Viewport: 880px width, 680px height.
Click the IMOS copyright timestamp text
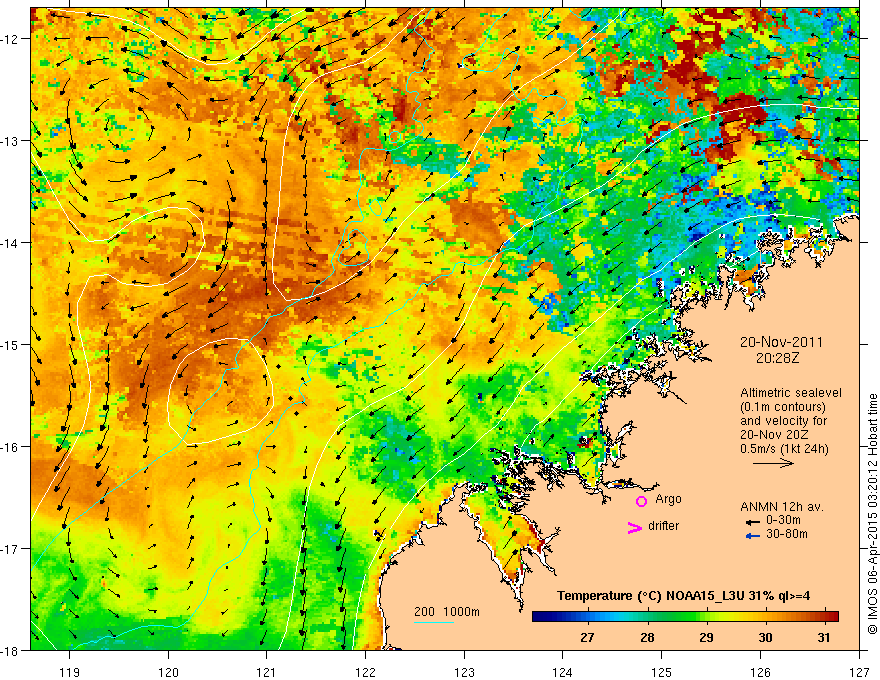coord(872,514)
